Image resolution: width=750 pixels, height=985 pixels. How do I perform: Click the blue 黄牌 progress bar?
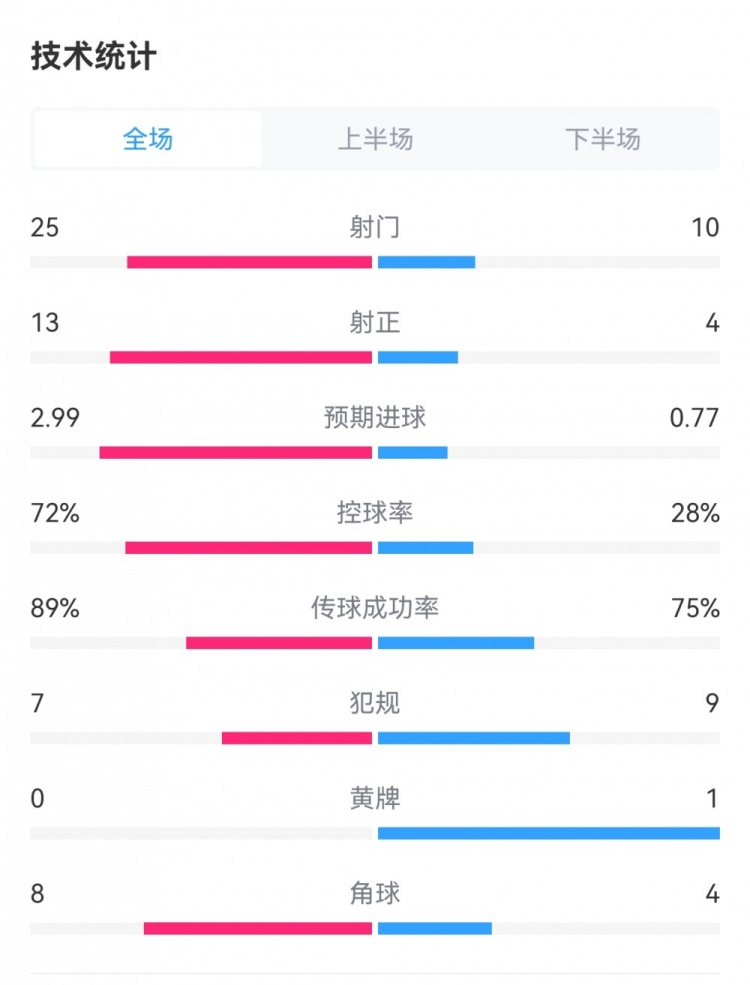click(548, 833)
